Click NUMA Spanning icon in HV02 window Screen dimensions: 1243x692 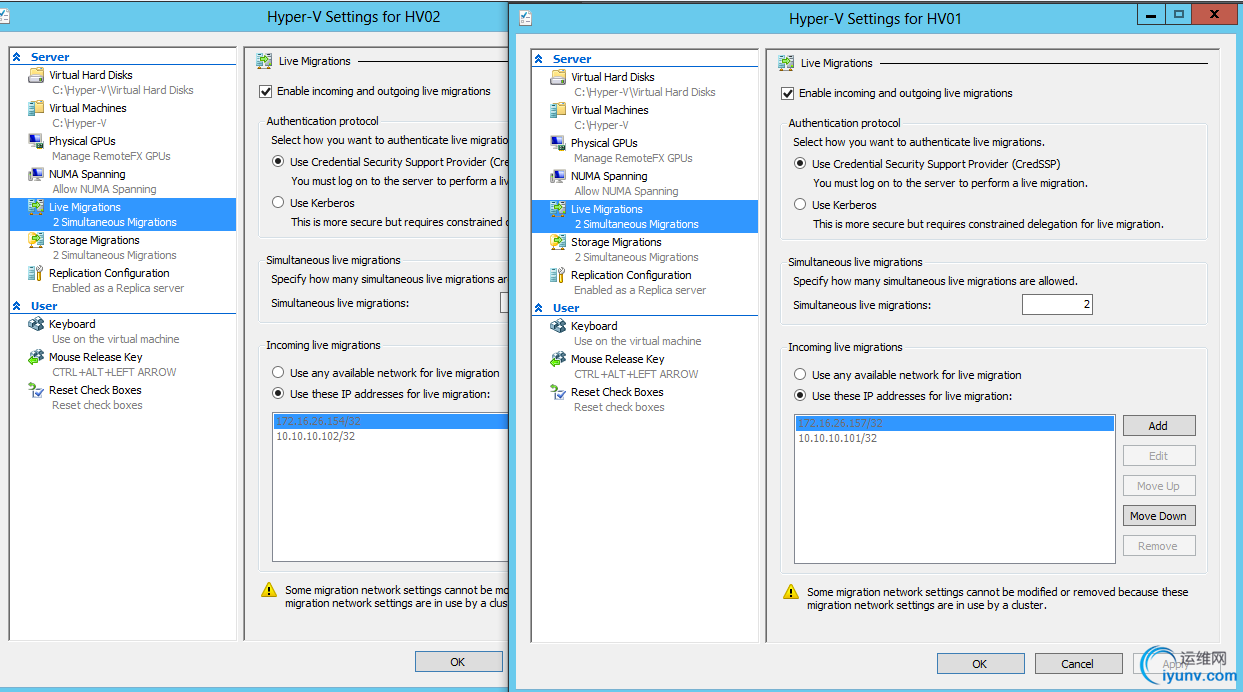coord(36,174)
